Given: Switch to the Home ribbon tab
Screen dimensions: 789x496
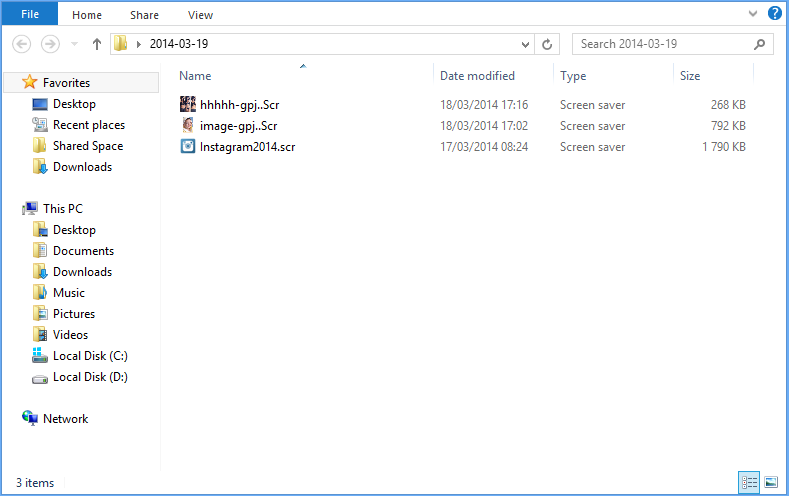Looking at the screenshot, I should [87, 15].
